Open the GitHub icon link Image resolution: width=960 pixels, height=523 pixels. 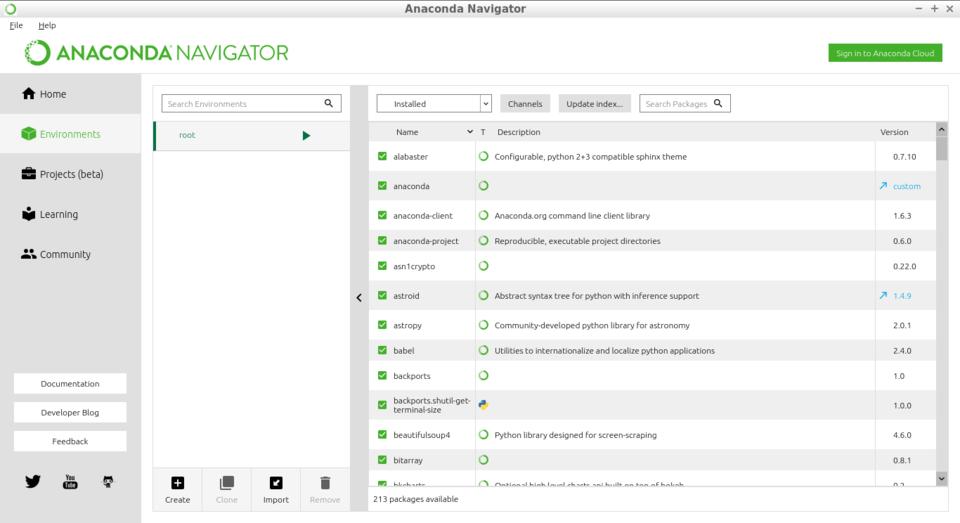coord(108,482)
